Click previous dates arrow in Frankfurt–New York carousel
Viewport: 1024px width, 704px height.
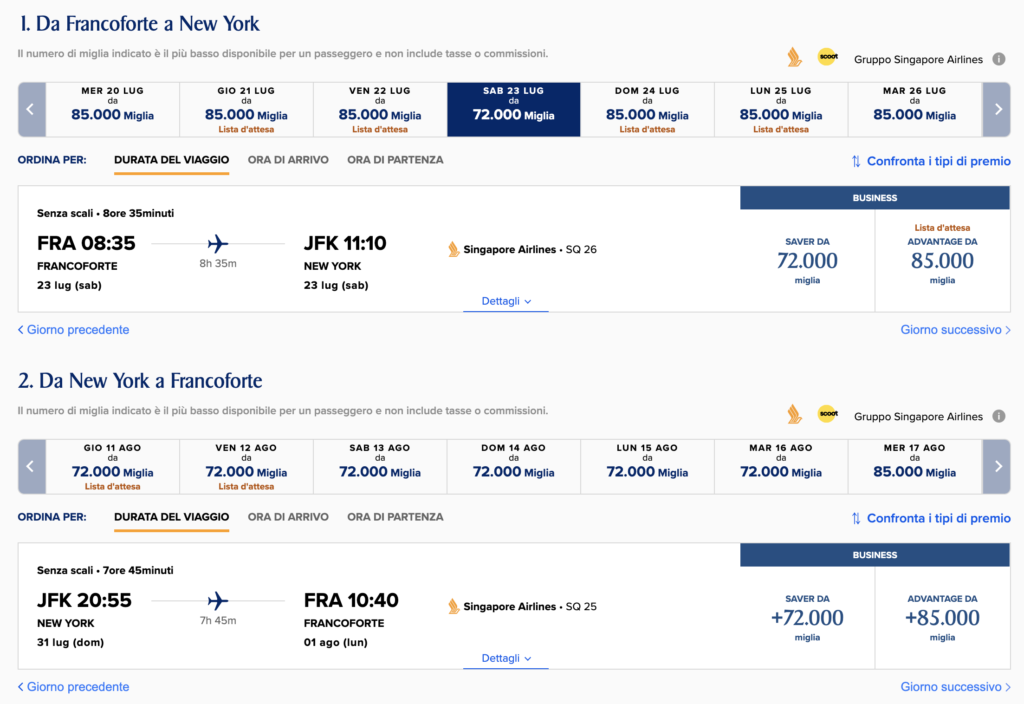31,110
